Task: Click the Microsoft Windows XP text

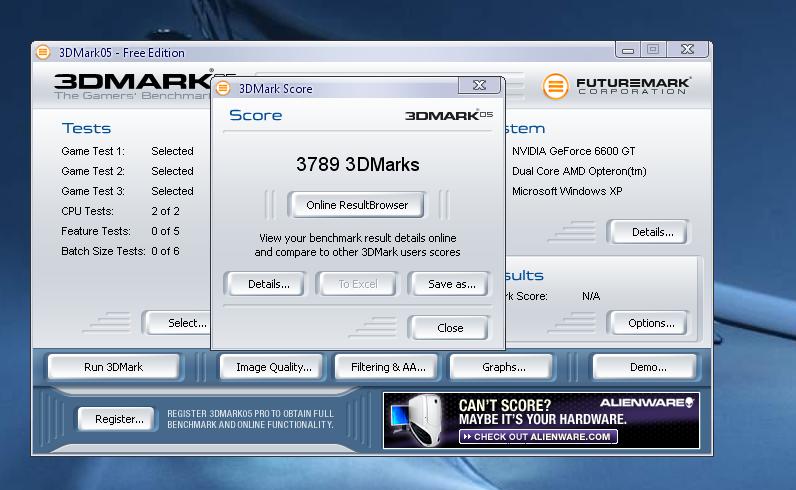Action: (567, 191)
